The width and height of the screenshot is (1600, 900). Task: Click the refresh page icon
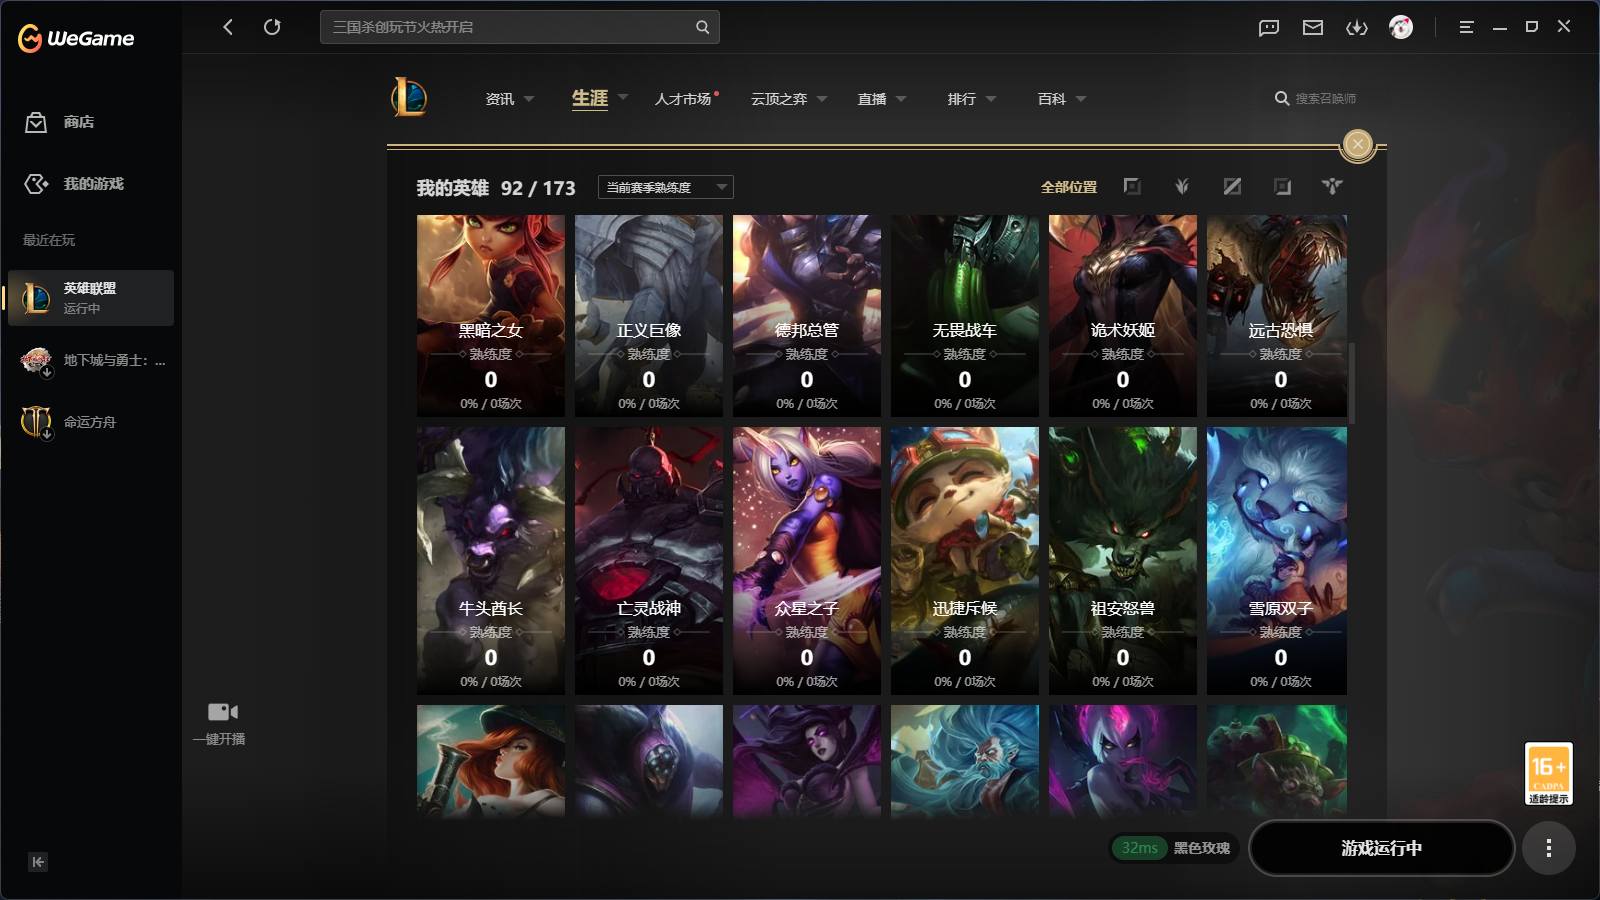(x=272, y=27)
